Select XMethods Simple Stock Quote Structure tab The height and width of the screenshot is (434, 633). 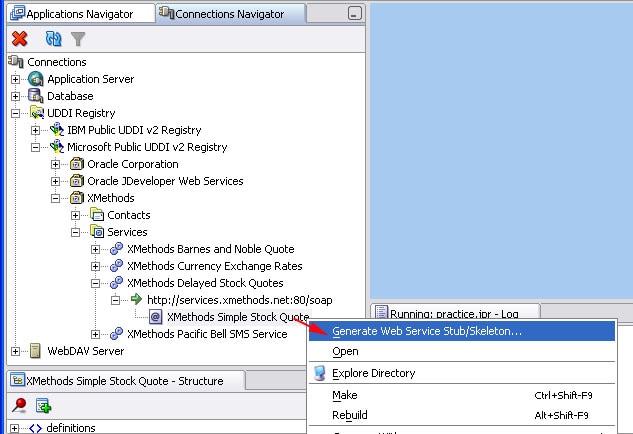(126, 381)
